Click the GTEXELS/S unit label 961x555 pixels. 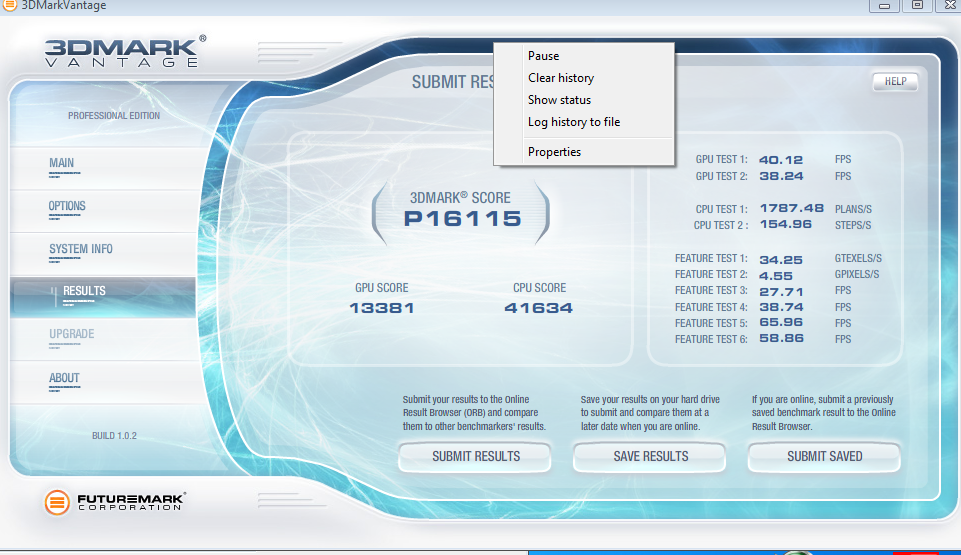coord(858,259)
